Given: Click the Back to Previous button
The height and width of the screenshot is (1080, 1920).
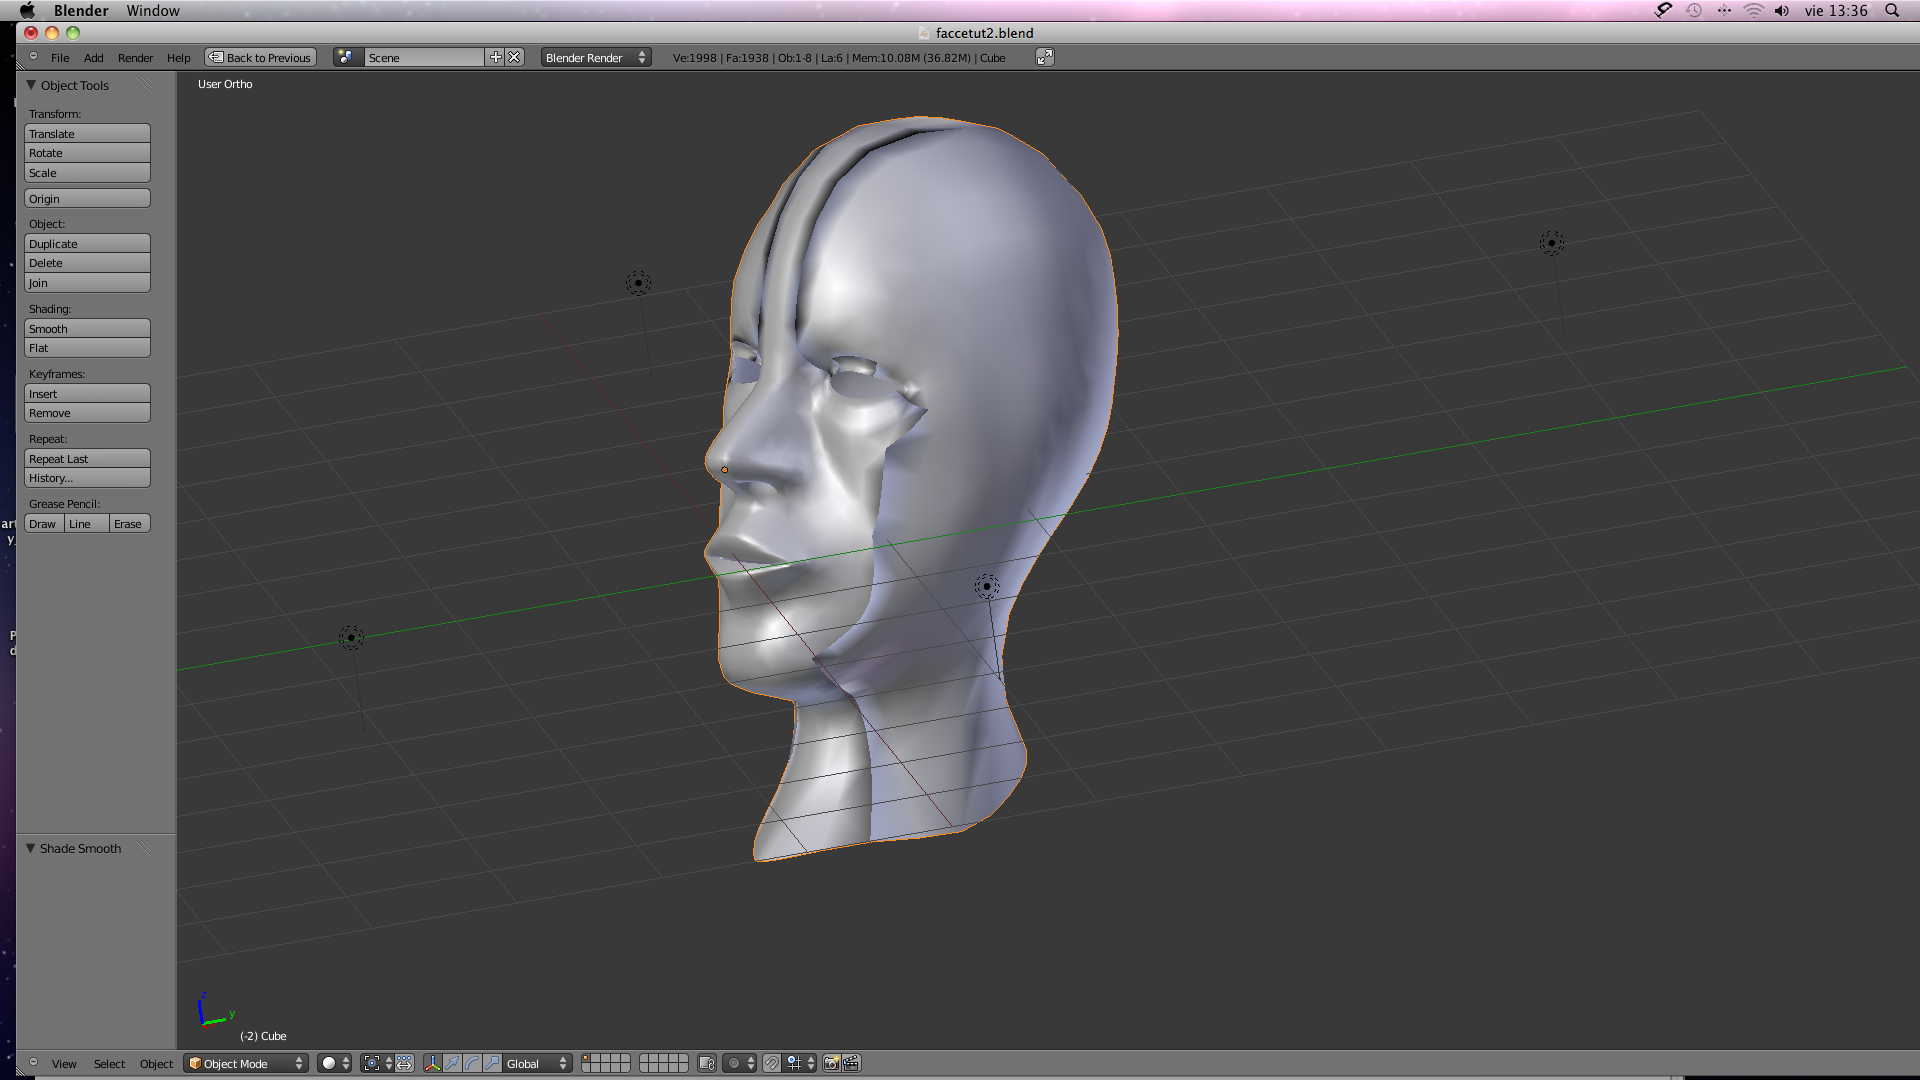Looking at the screenshot, I should pyautogui.click(x=260, y=57).
